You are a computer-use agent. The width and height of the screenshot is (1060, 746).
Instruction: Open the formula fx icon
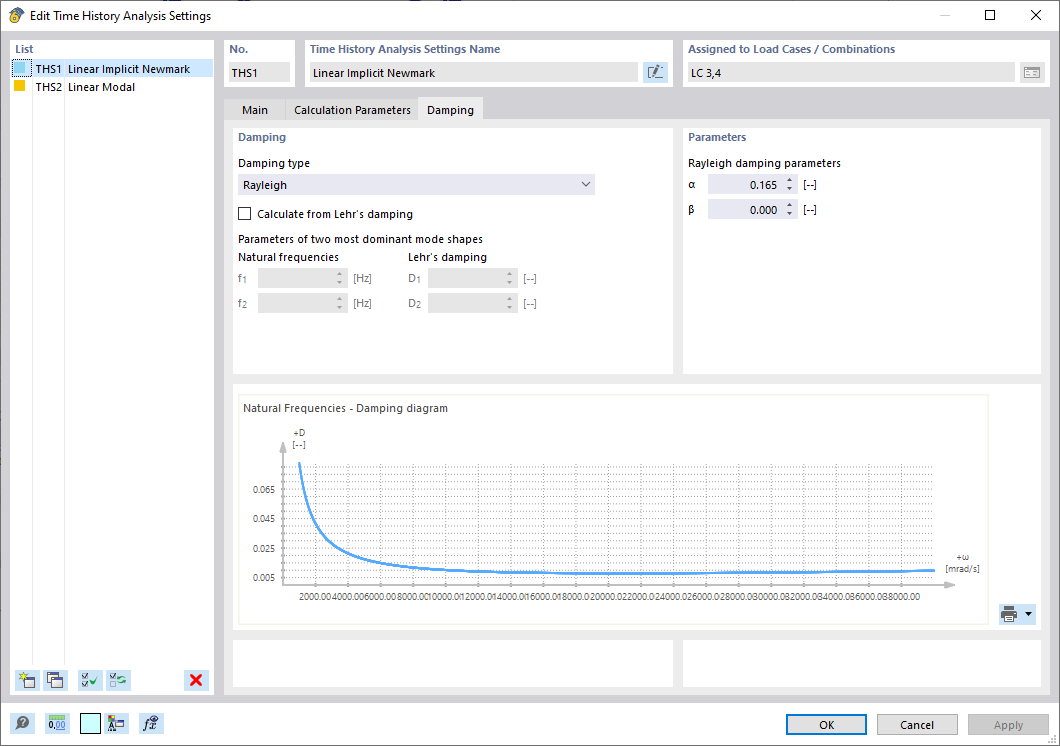tap(151, 724)
